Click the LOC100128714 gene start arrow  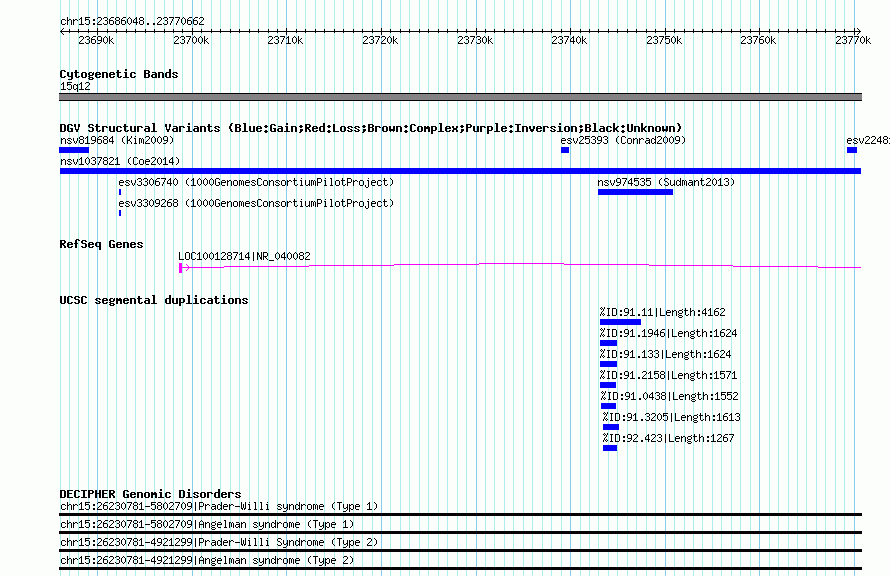click(x=184, y=268)
